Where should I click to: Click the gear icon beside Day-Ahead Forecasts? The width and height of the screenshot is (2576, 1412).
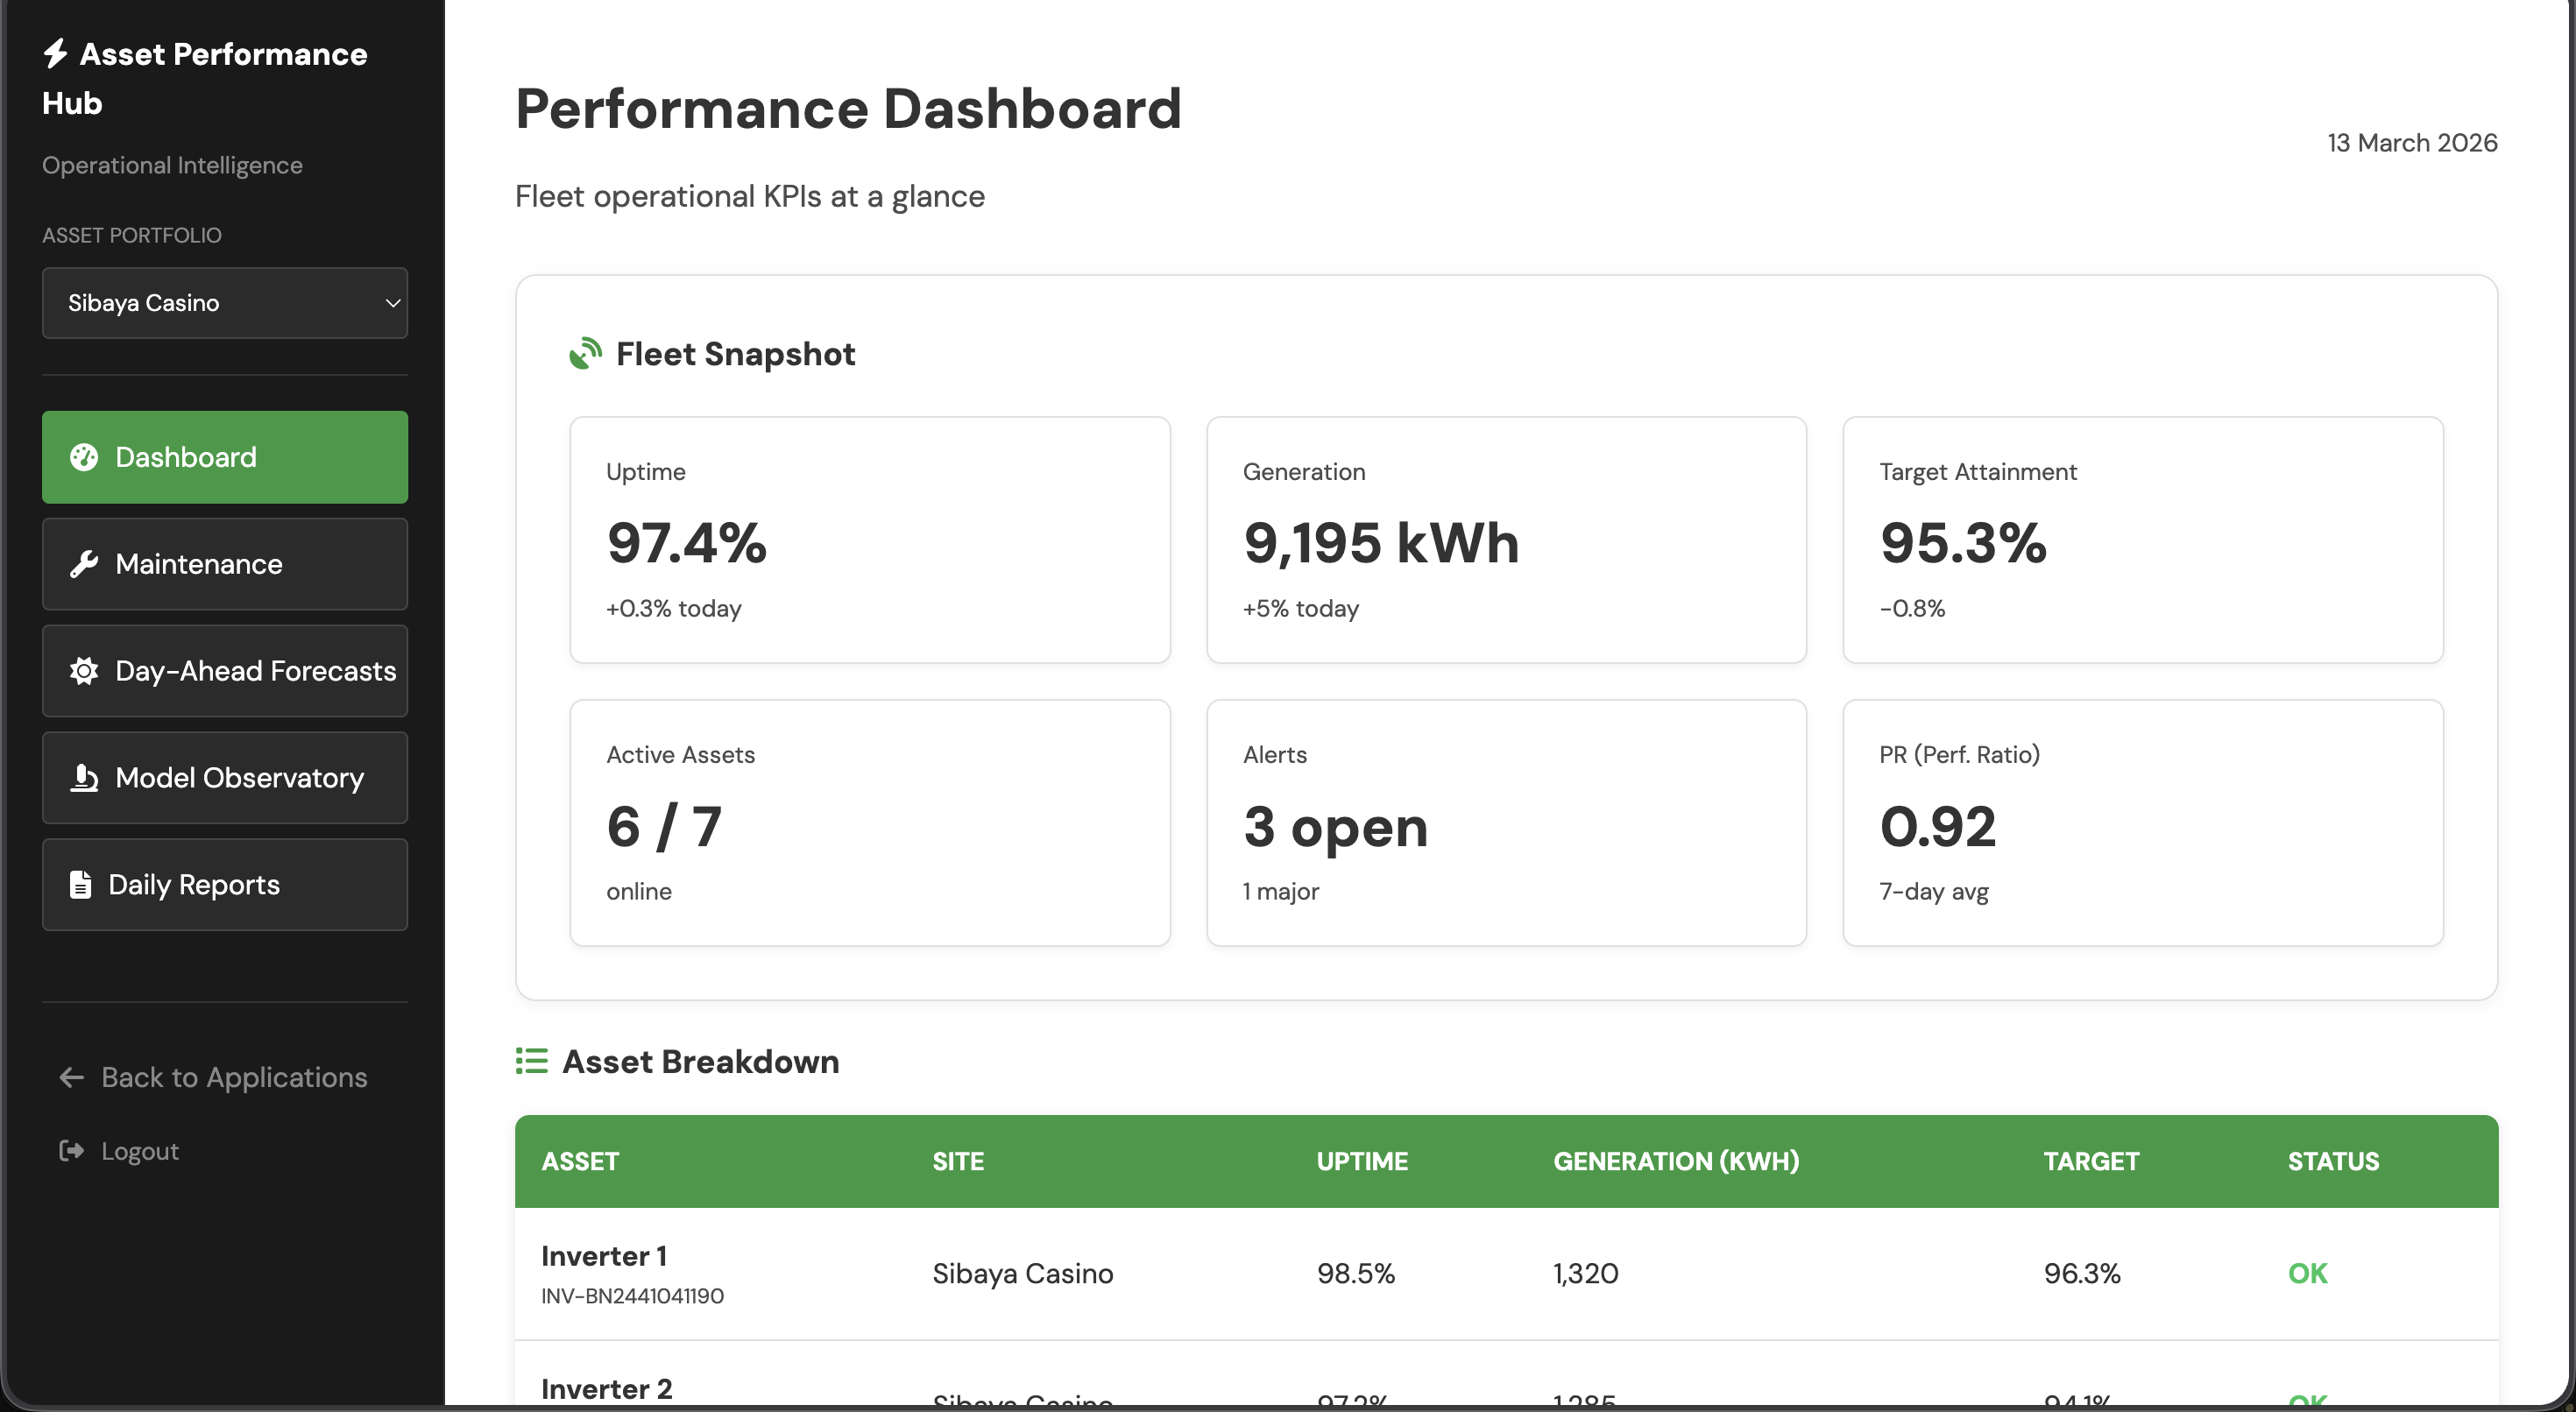click(x=84, y=671)
